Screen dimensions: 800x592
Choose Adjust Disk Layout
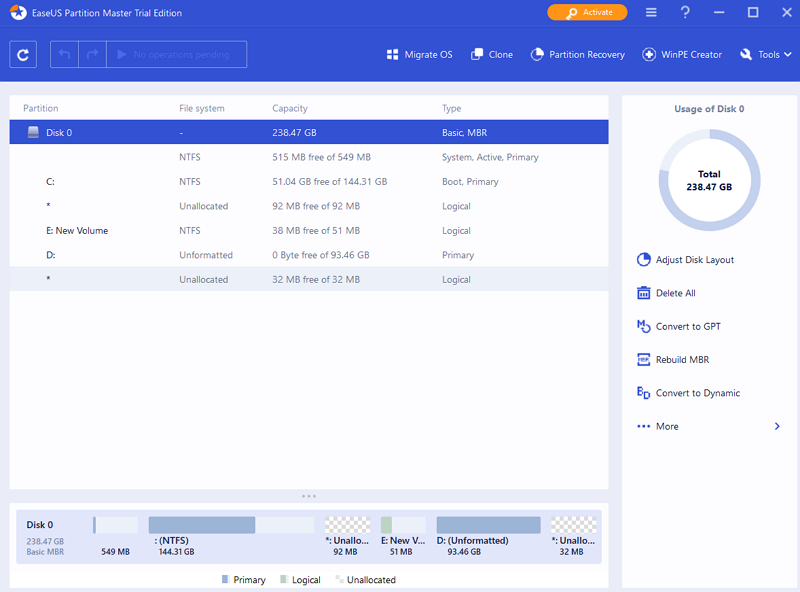click(694, 260)
